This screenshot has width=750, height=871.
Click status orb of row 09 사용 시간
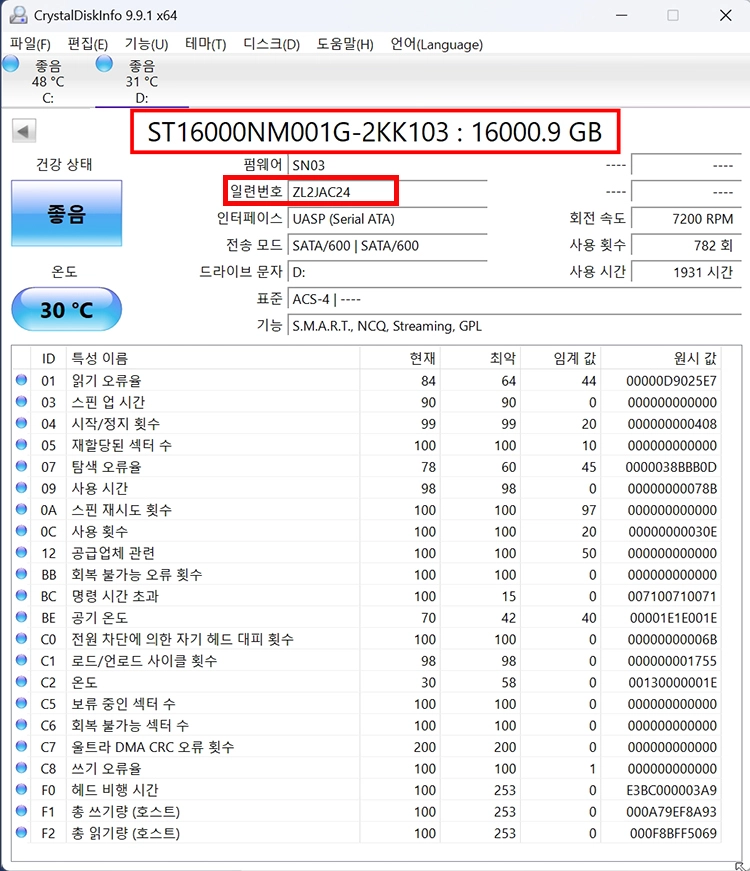[21, 488]
